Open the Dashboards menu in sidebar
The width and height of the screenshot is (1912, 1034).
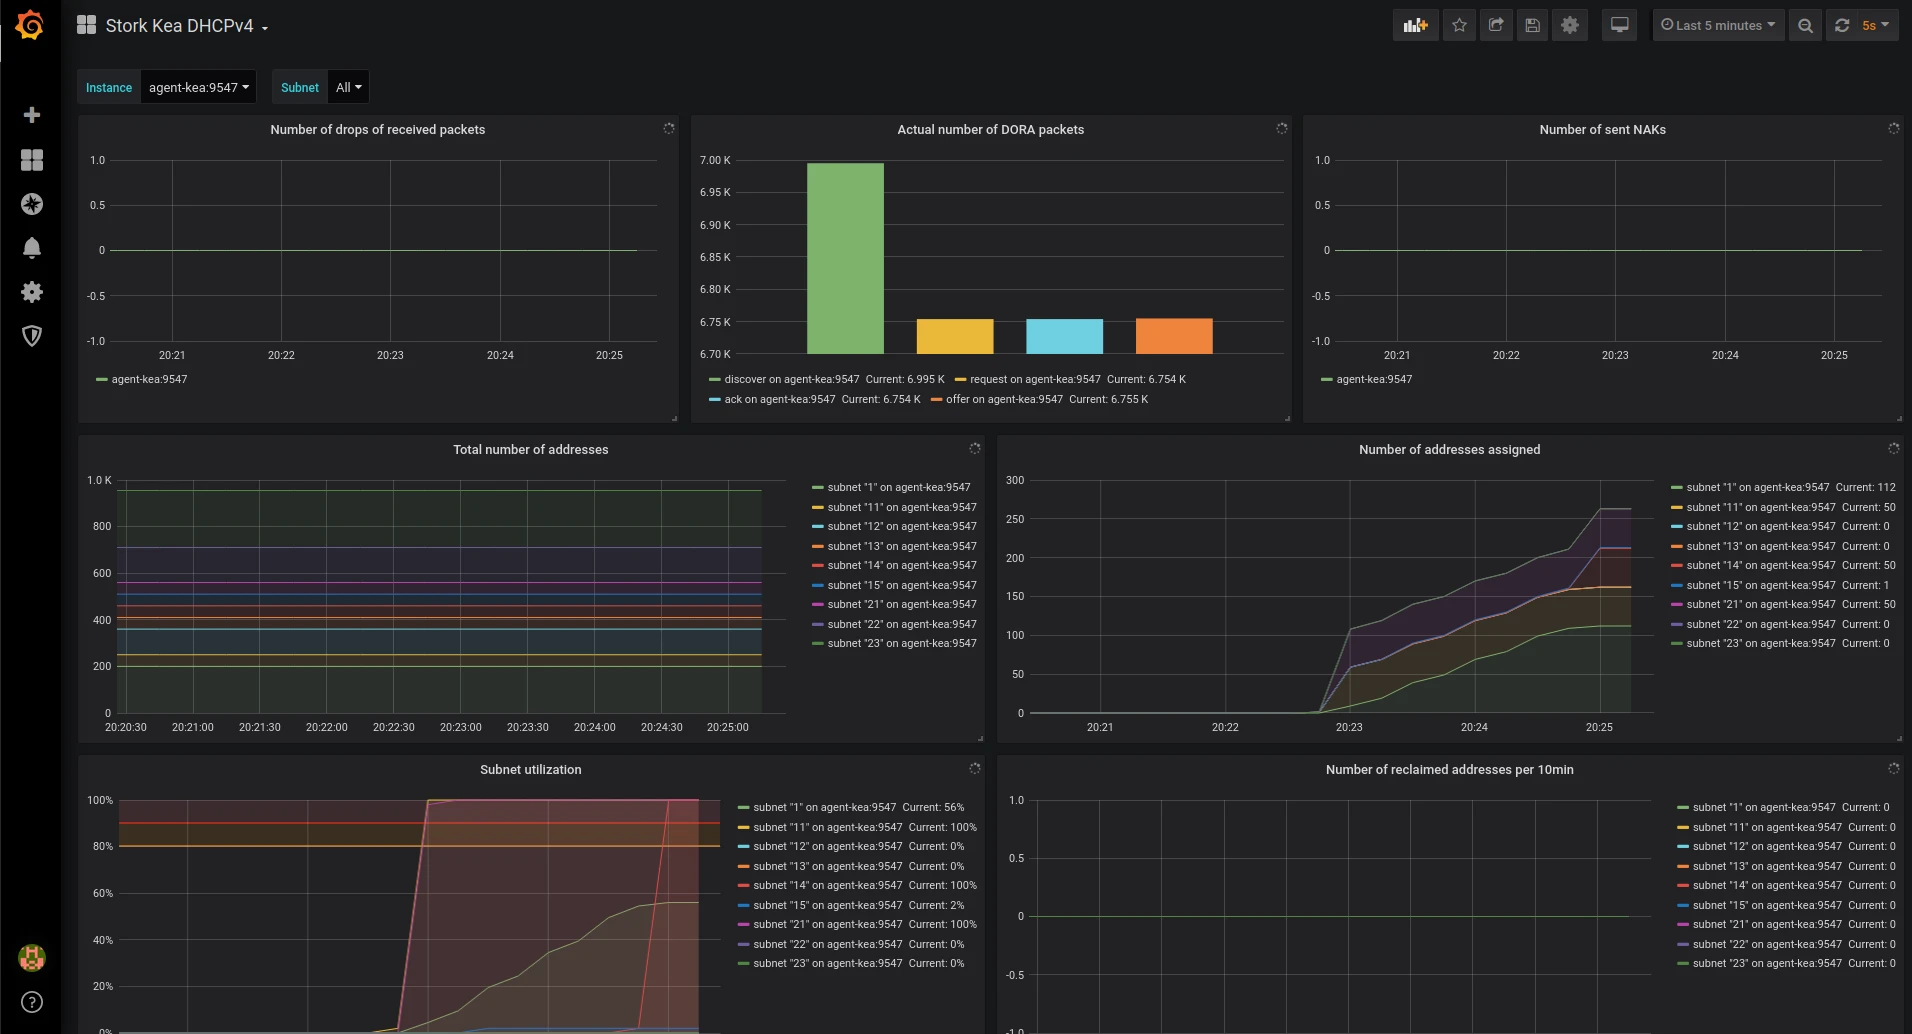[32, 160]
